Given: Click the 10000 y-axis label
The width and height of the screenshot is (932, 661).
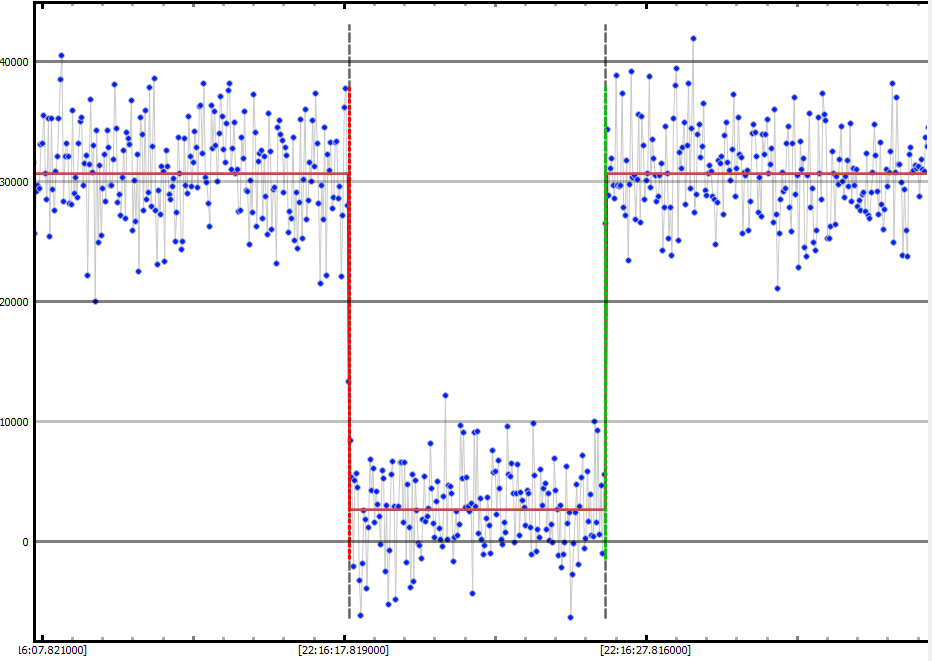Looking at the screenshot, I should click(x=17, y=422).
